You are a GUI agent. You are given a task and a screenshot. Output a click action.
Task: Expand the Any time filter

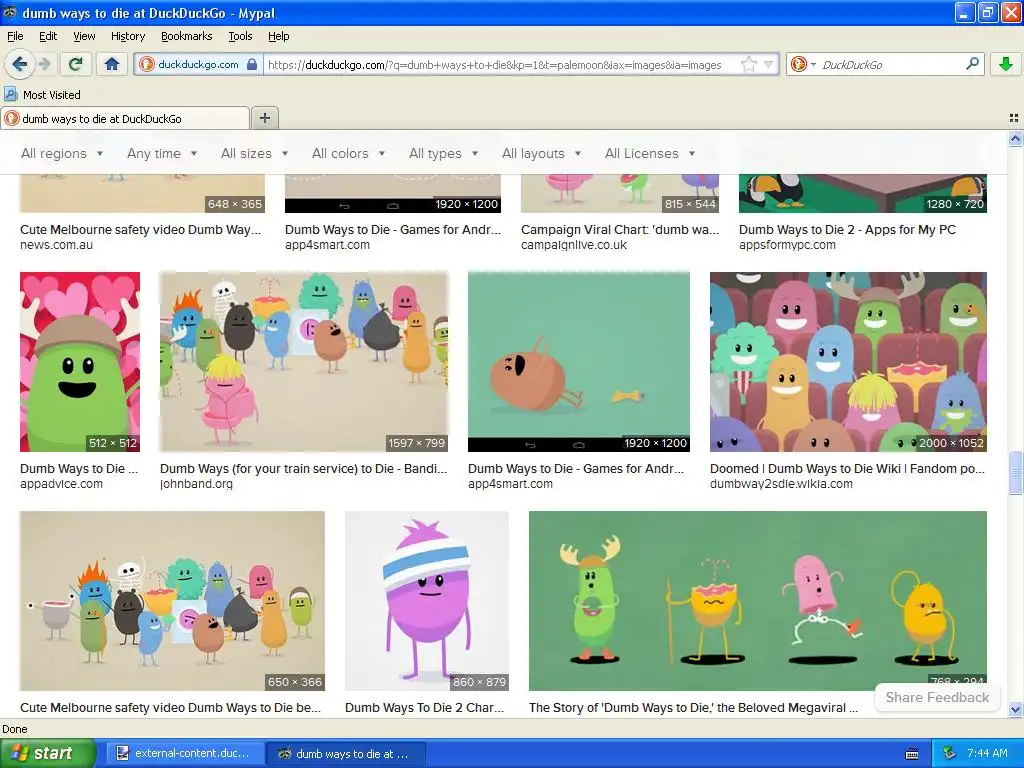coord(162,153)
